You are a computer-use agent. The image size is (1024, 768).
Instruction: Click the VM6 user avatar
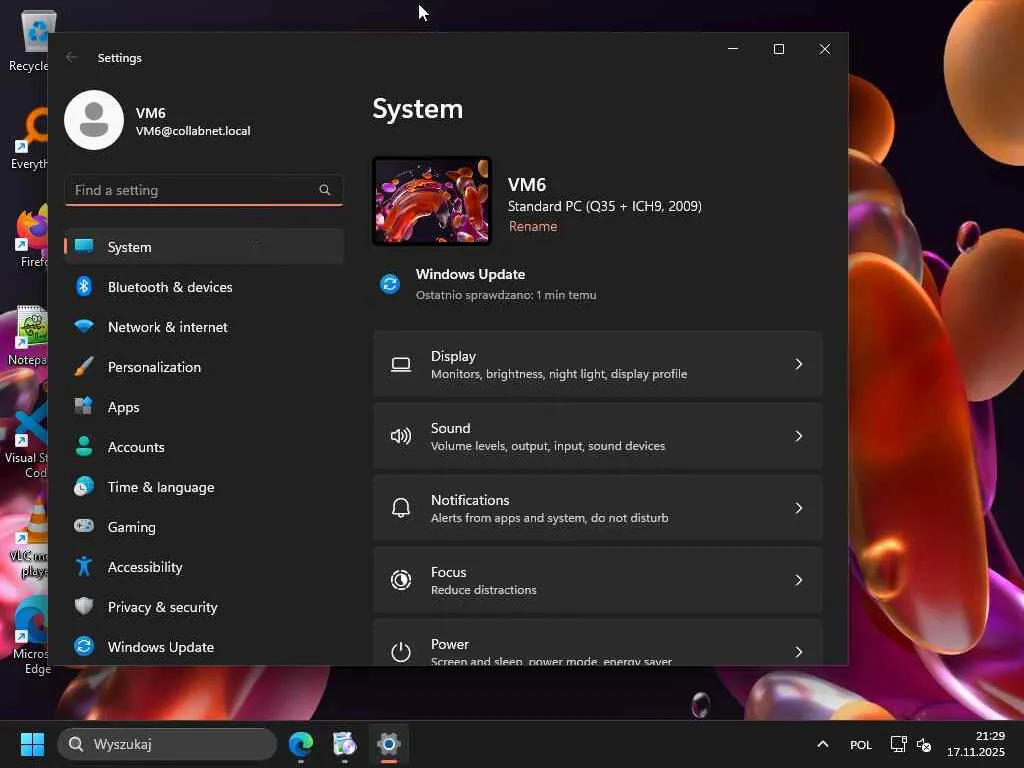(94, 120)
